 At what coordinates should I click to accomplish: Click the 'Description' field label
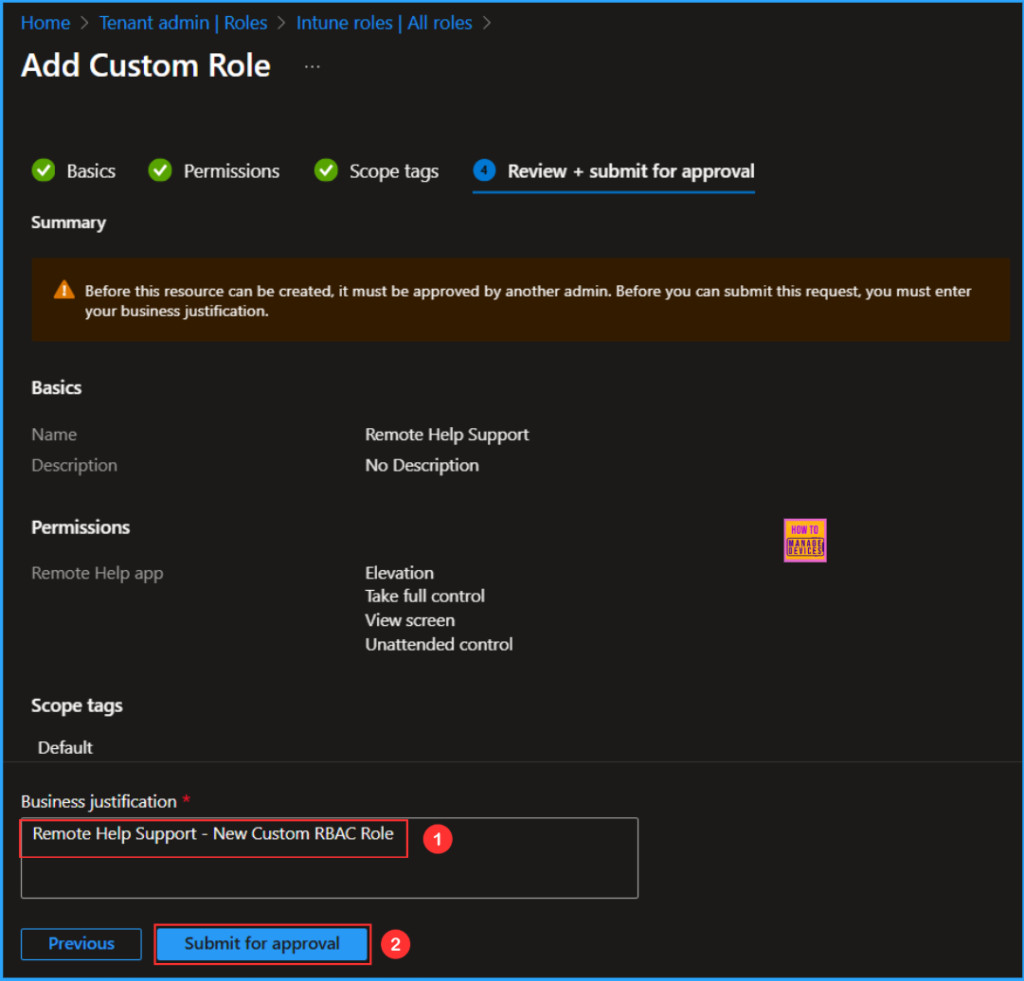tap(74, 465)
